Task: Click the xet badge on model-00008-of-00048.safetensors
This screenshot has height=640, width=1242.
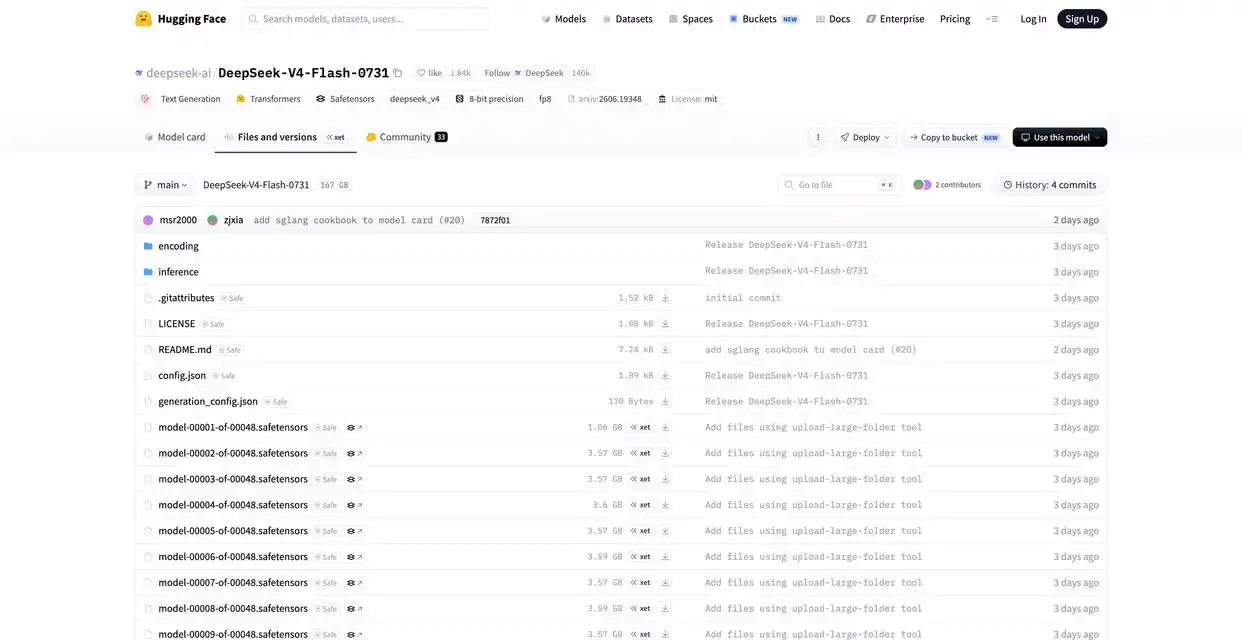Action: (x=640, y=609)
